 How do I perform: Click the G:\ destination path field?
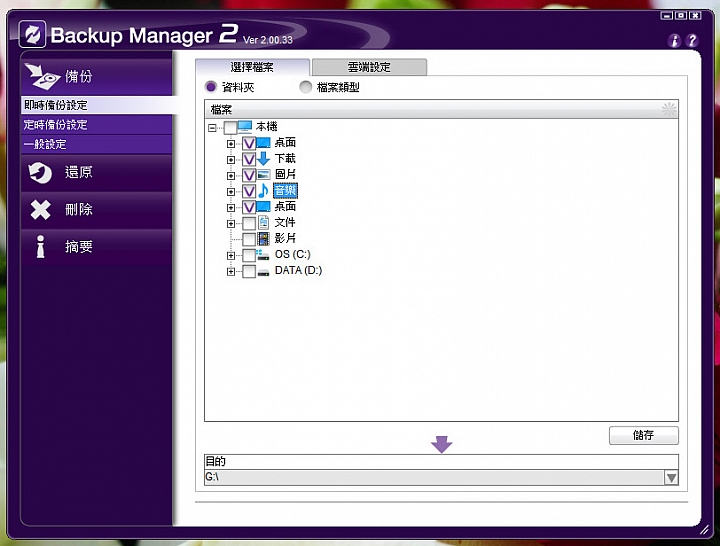pos(434,478)
